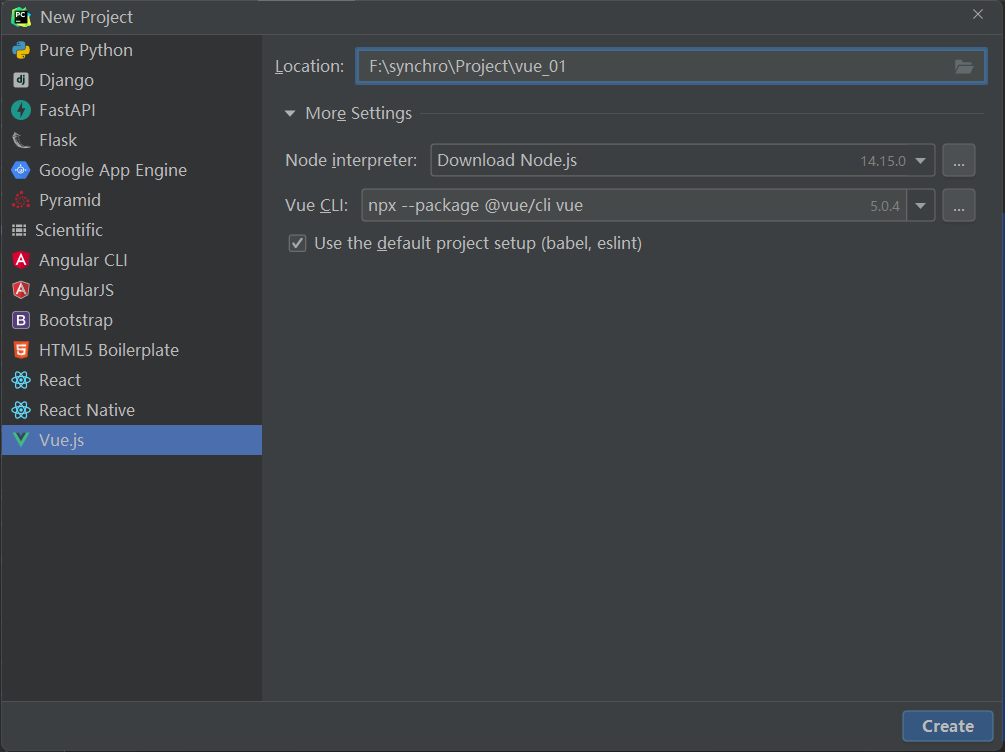Click the Vue CLI label
Viewport: 1005px width, 752px height.
click(x=317, y=205)
